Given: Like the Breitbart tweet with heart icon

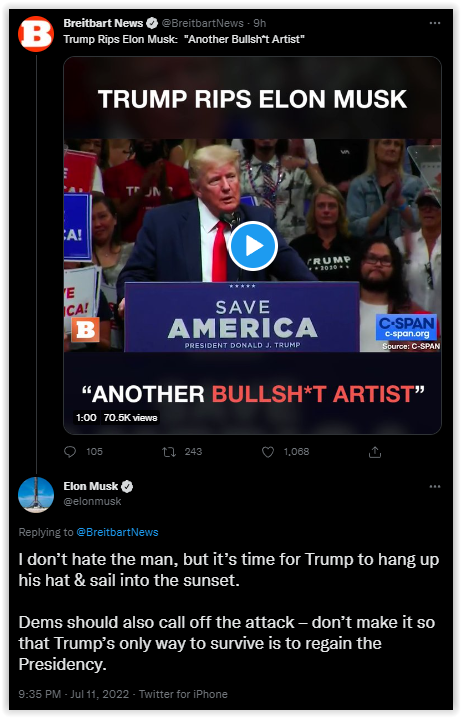Looking at the screenshot, I should tap(268, 452).
